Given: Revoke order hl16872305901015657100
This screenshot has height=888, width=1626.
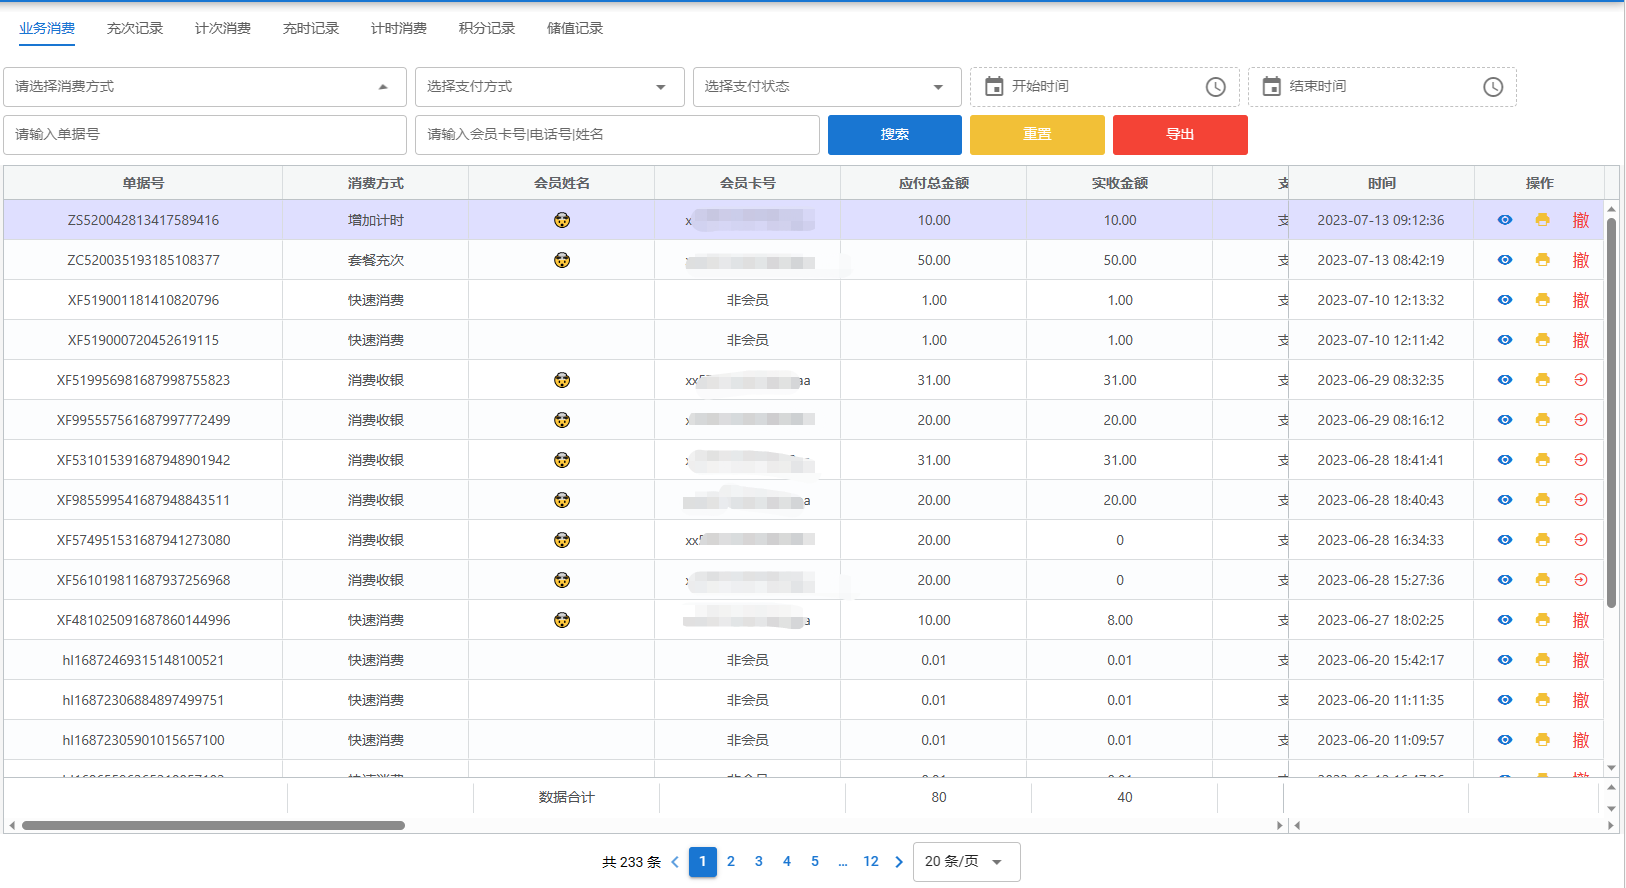Looking at the screenshot, I should [1581, 740].
